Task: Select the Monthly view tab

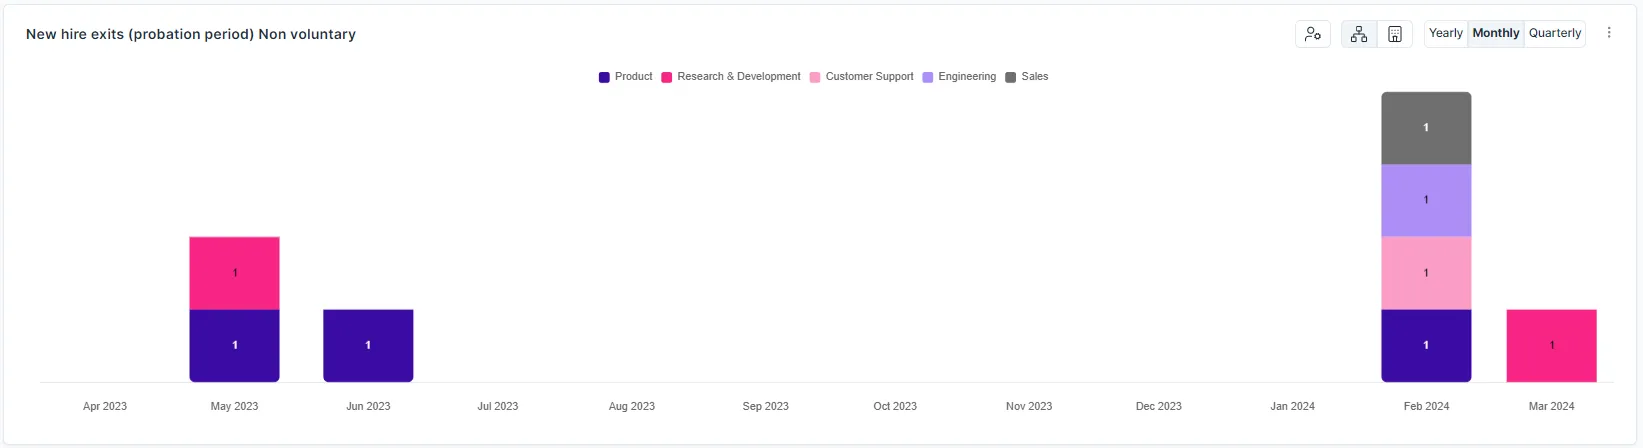Action: (x=1496, y=33)
